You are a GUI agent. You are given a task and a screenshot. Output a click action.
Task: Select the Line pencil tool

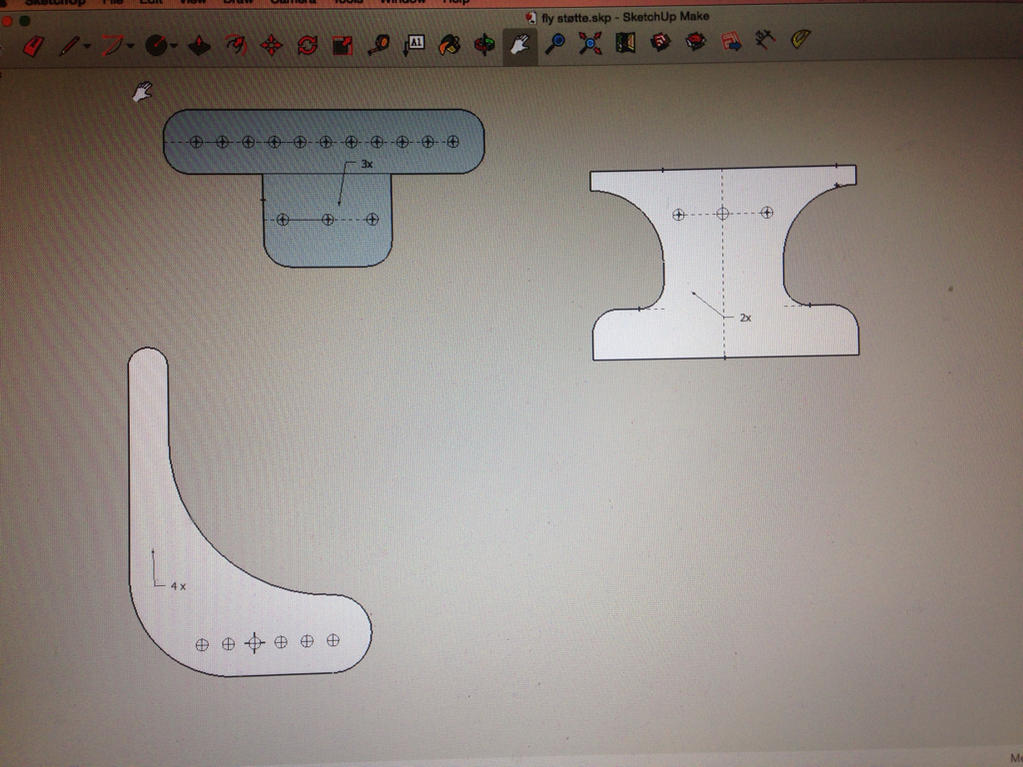coord(68,45)
